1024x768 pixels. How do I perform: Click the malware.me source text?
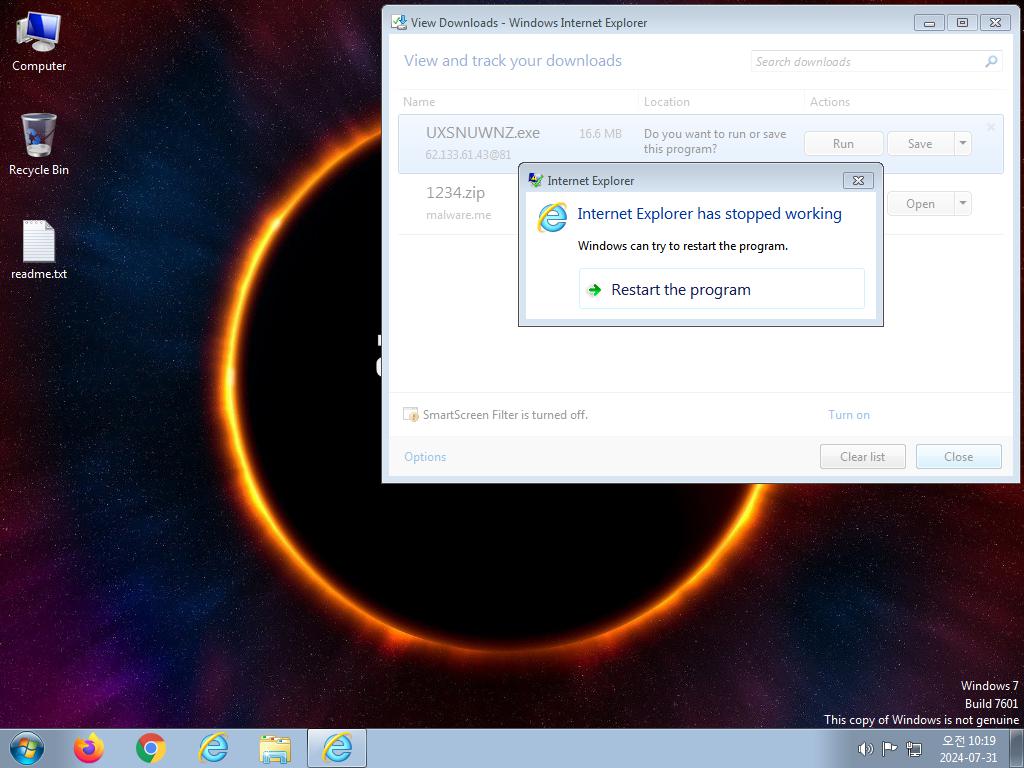[x=458, y=215]
